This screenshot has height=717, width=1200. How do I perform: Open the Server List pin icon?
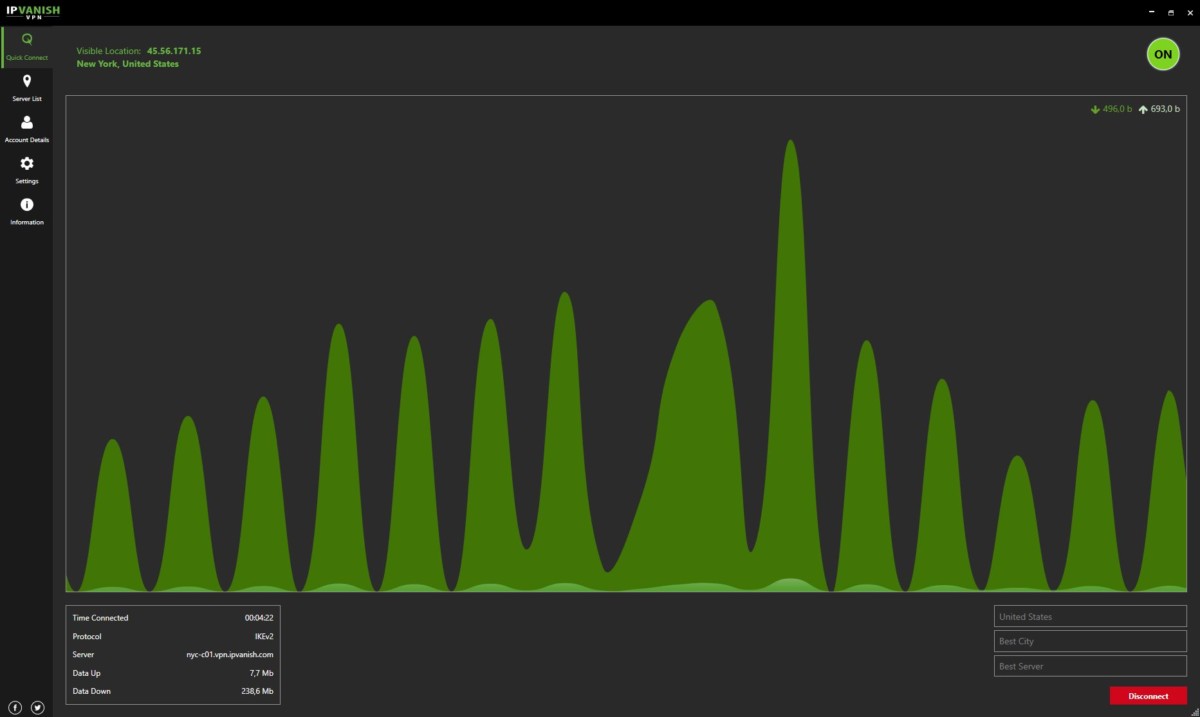click(27, 81)
